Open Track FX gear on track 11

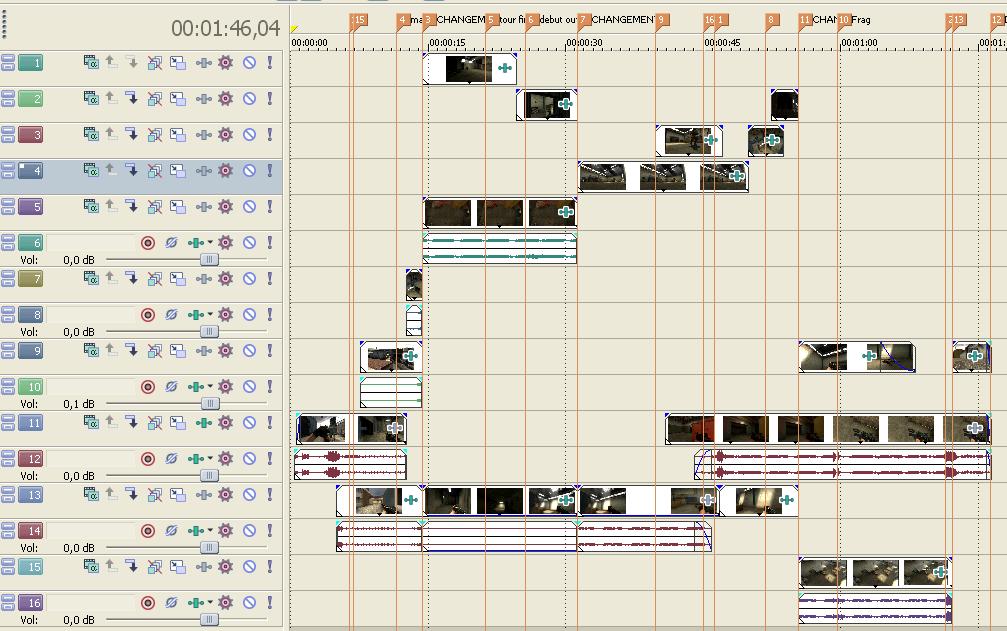coord(225,422)
